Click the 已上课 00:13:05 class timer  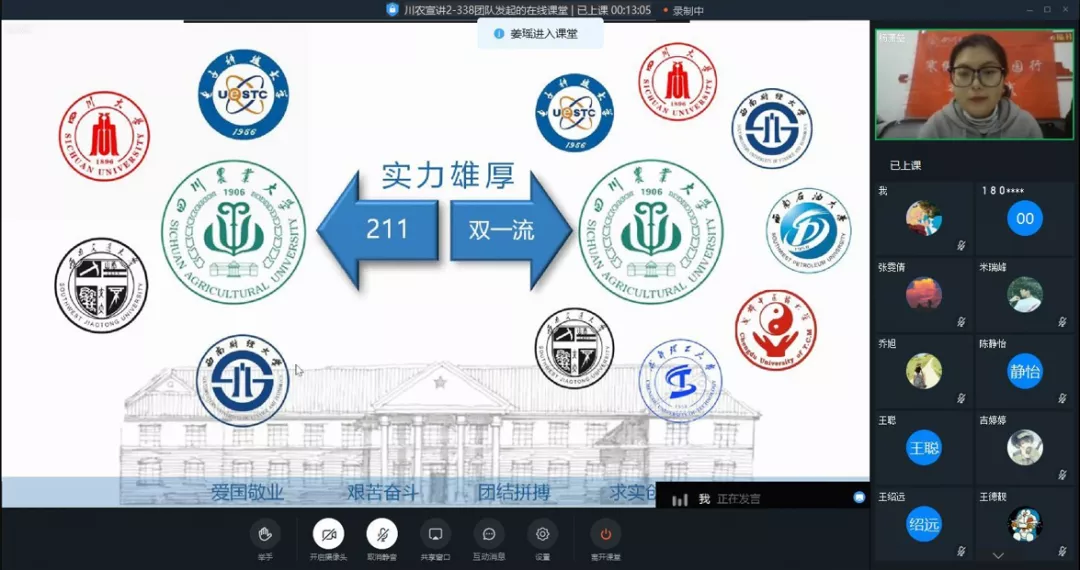click(x=614, y=10)
